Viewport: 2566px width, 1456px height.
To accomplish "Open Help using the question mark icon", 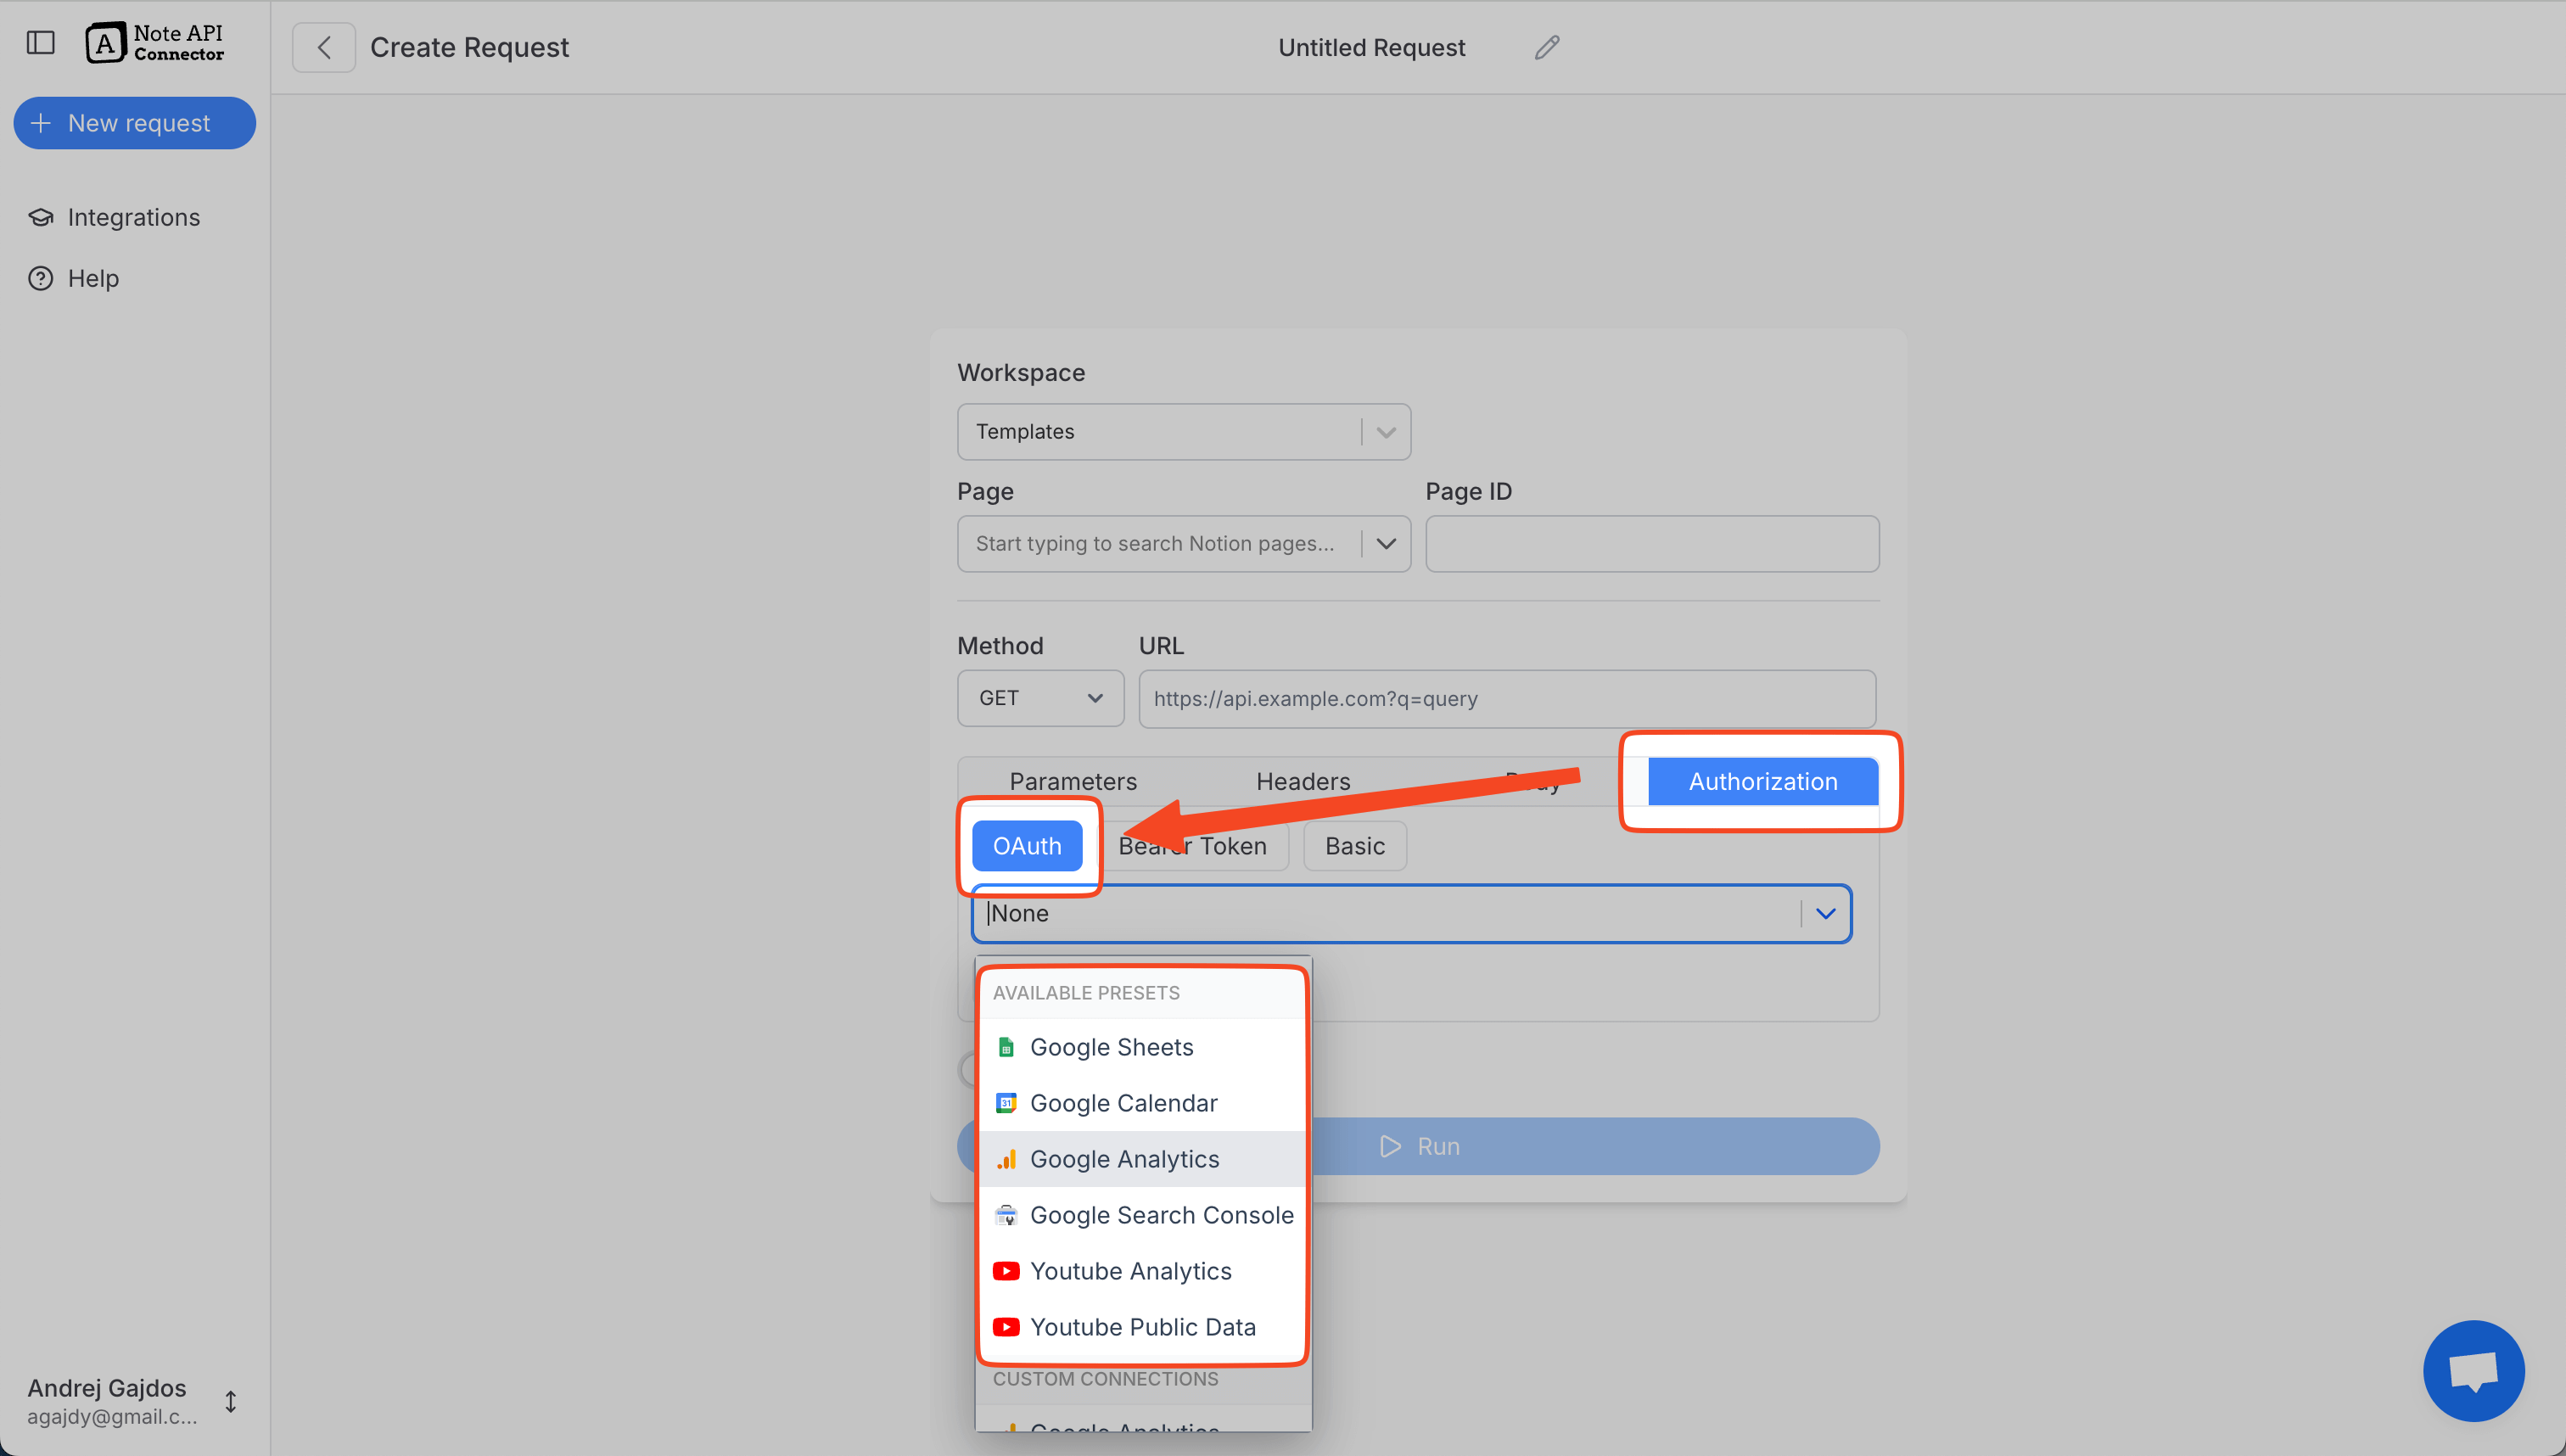I will click(40, 278).
